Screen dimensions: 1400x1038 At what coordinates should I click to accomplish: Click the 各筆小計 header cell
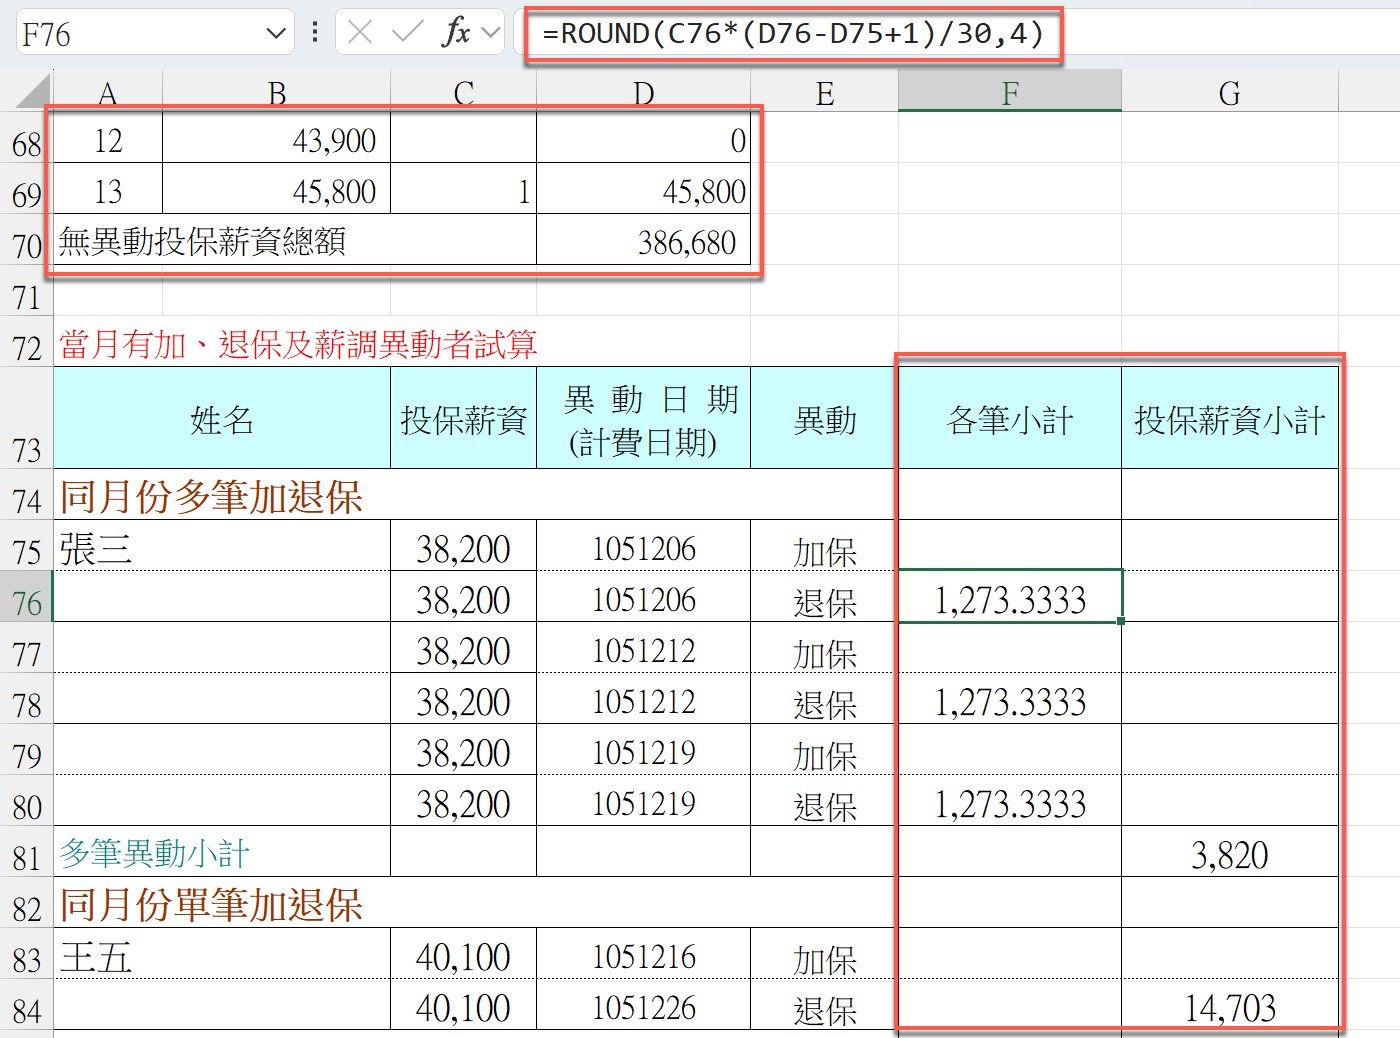pyautogui.click(x=1009, y=420)
